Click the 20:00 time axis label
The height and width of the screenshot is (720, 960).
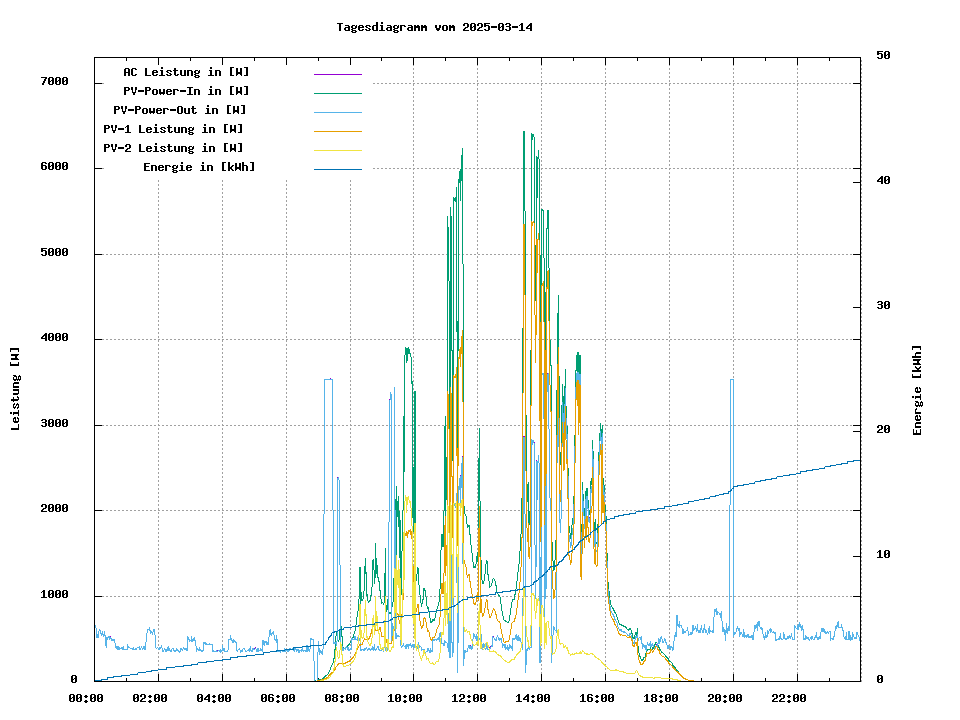(732, 698)
